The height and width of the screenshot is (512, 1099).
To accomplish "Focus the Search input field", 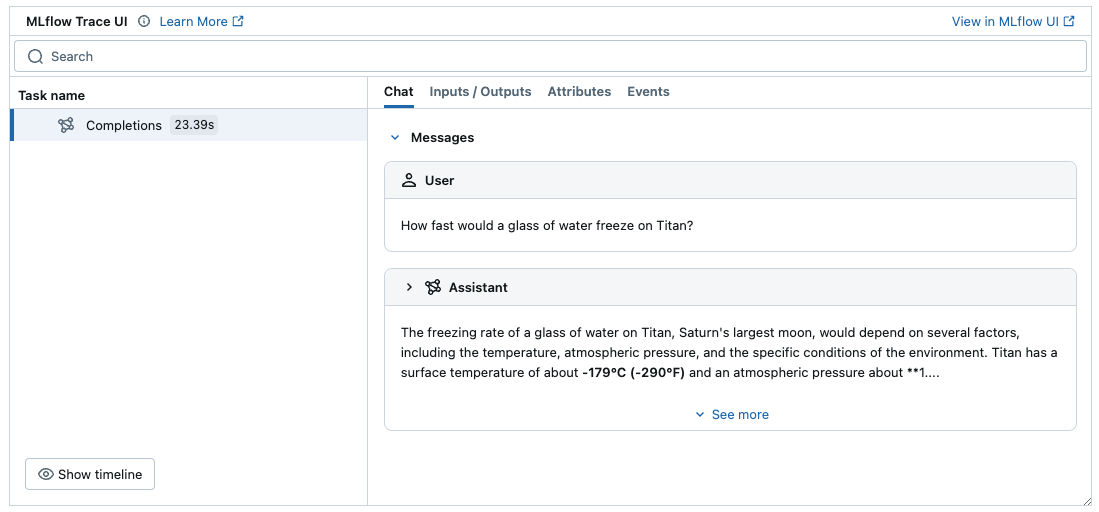I will pos(560,57).
